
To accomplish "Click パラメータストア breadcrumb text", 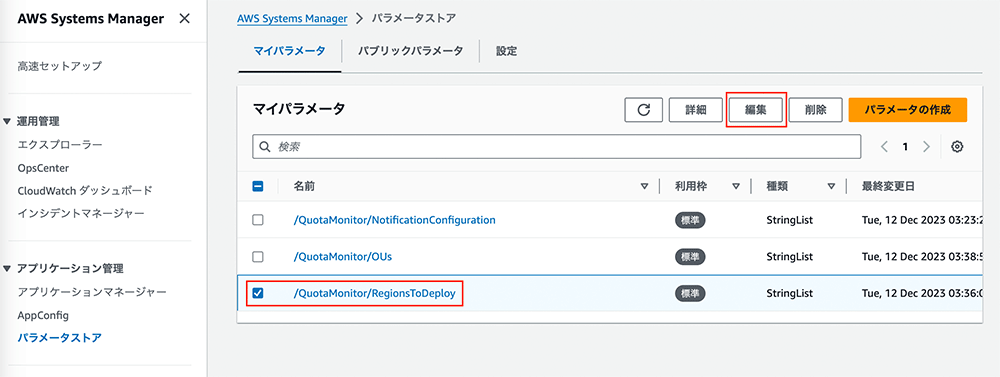I will [414, 18].
